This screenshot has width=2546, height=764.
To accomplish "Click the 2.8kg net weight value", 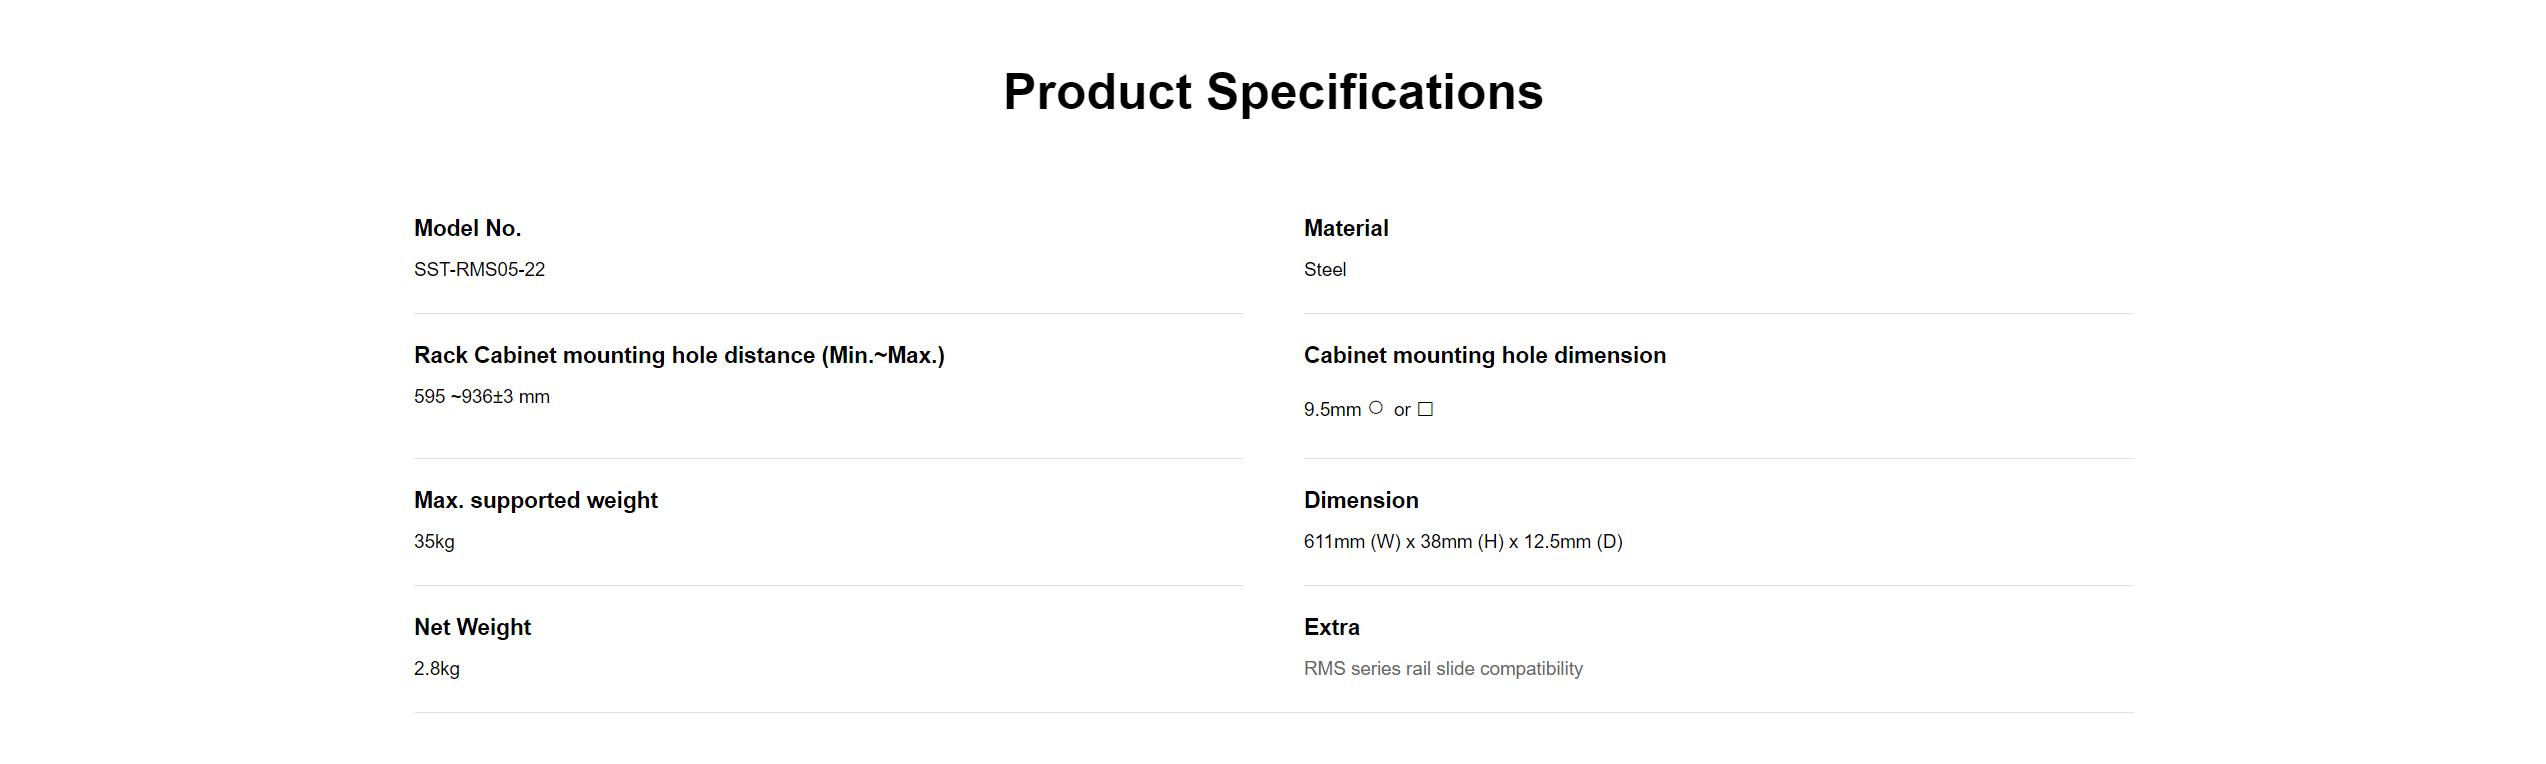I will 436,668.
